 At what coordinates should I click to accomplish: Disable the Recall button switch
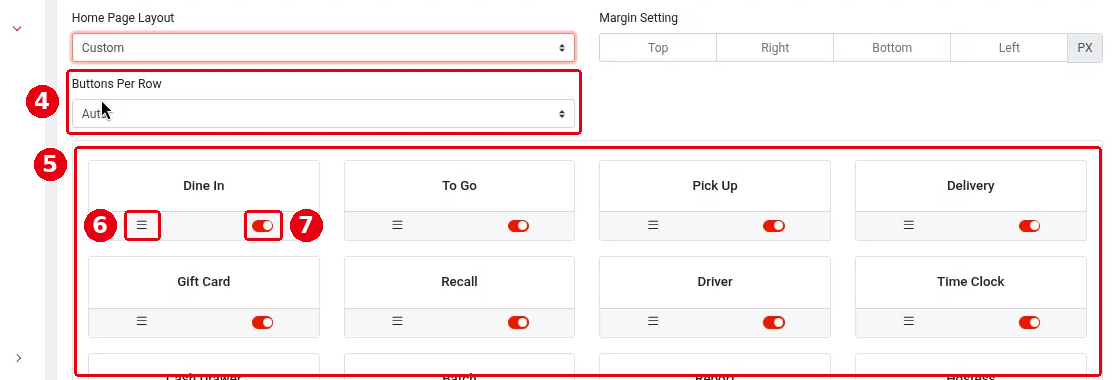518,322
